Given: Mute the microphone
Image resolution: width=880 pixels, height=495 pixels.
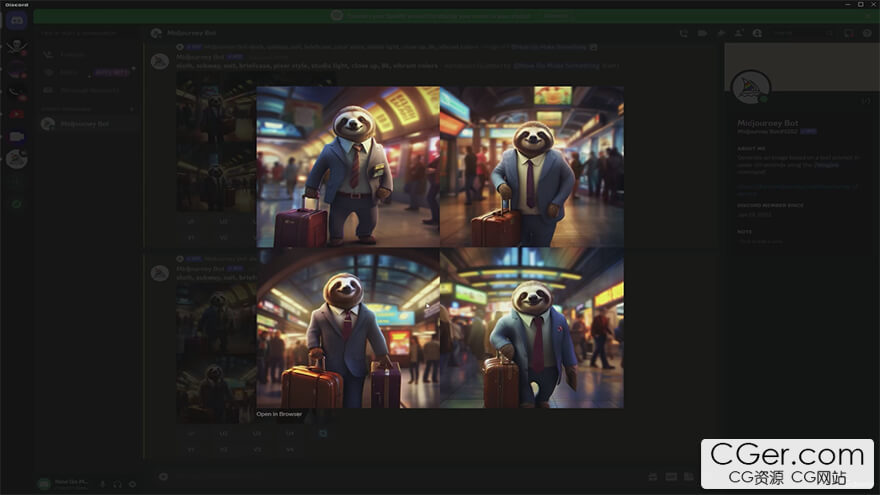Looking at the screenshot, I should (x=103, y=484).
